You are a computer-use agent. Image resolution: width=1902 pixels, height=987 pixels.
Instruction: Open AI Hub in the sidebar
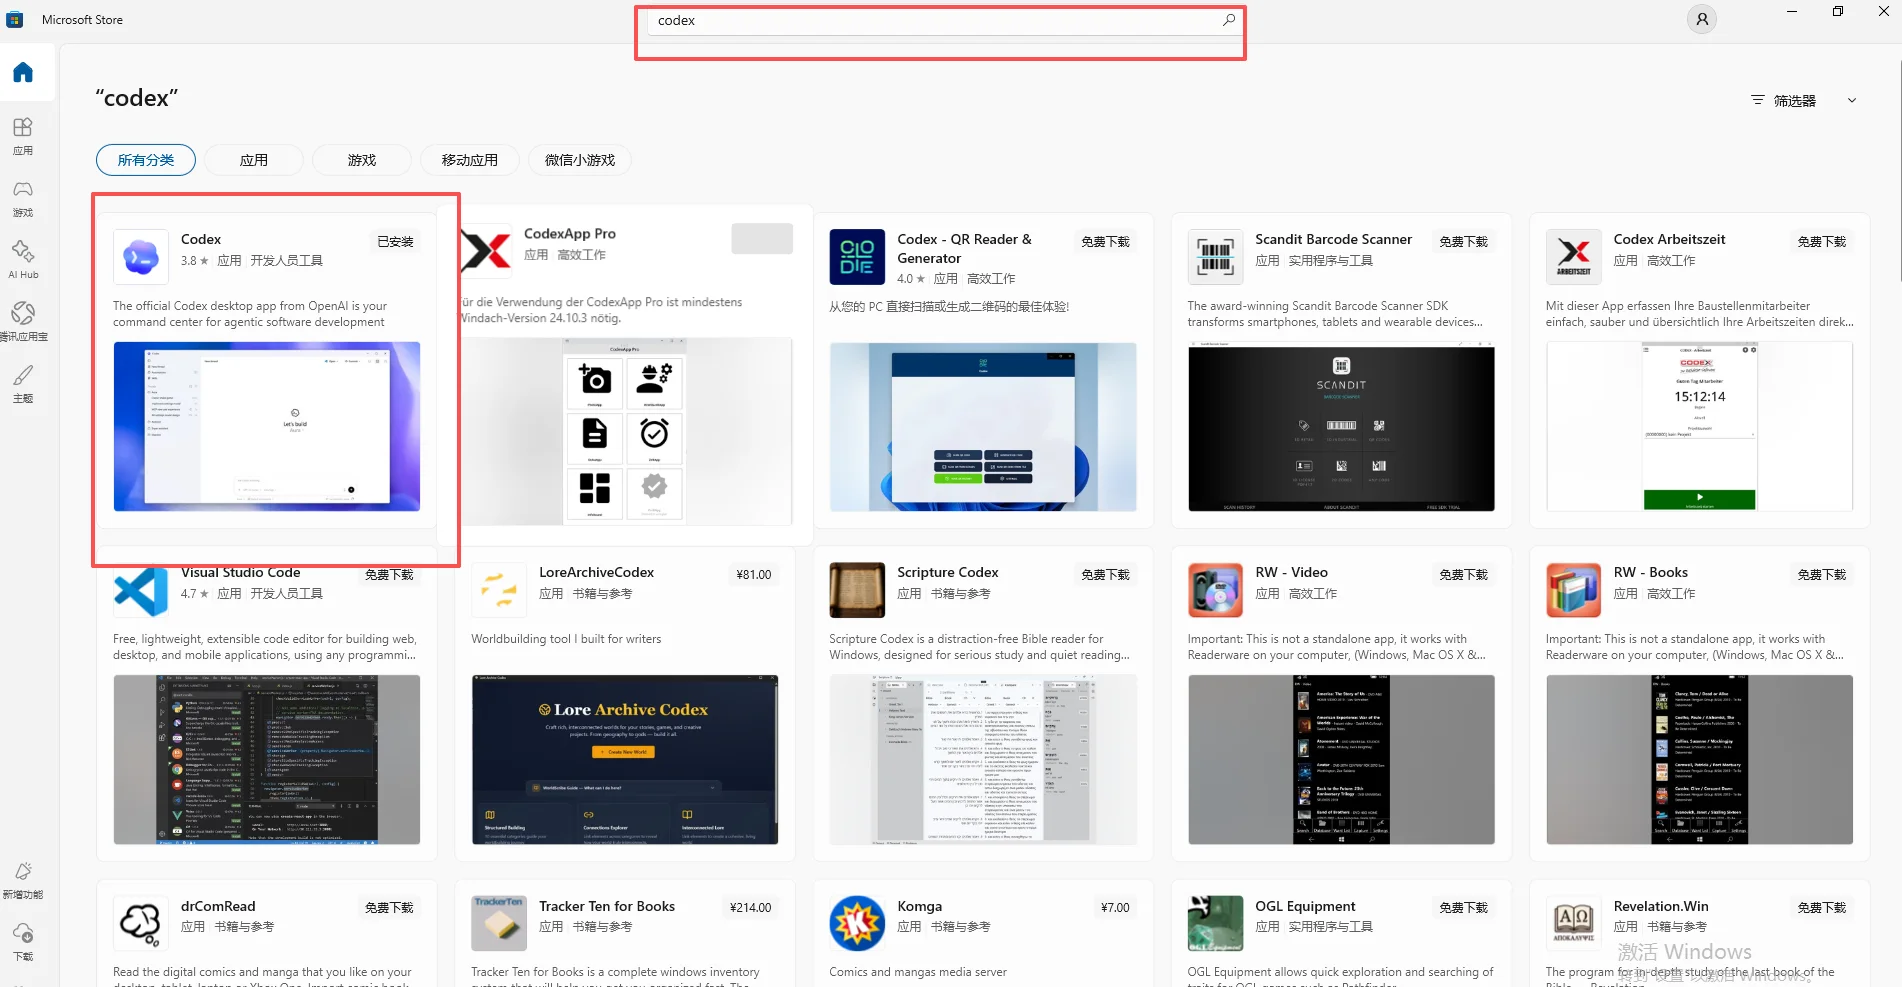pos(23,260)
